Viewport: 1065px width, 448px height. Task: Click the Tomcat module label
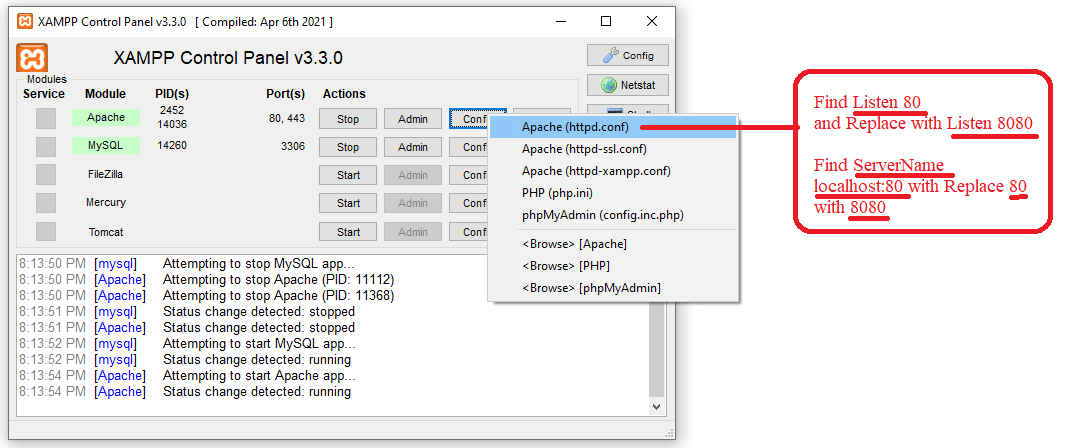(105, 231)
